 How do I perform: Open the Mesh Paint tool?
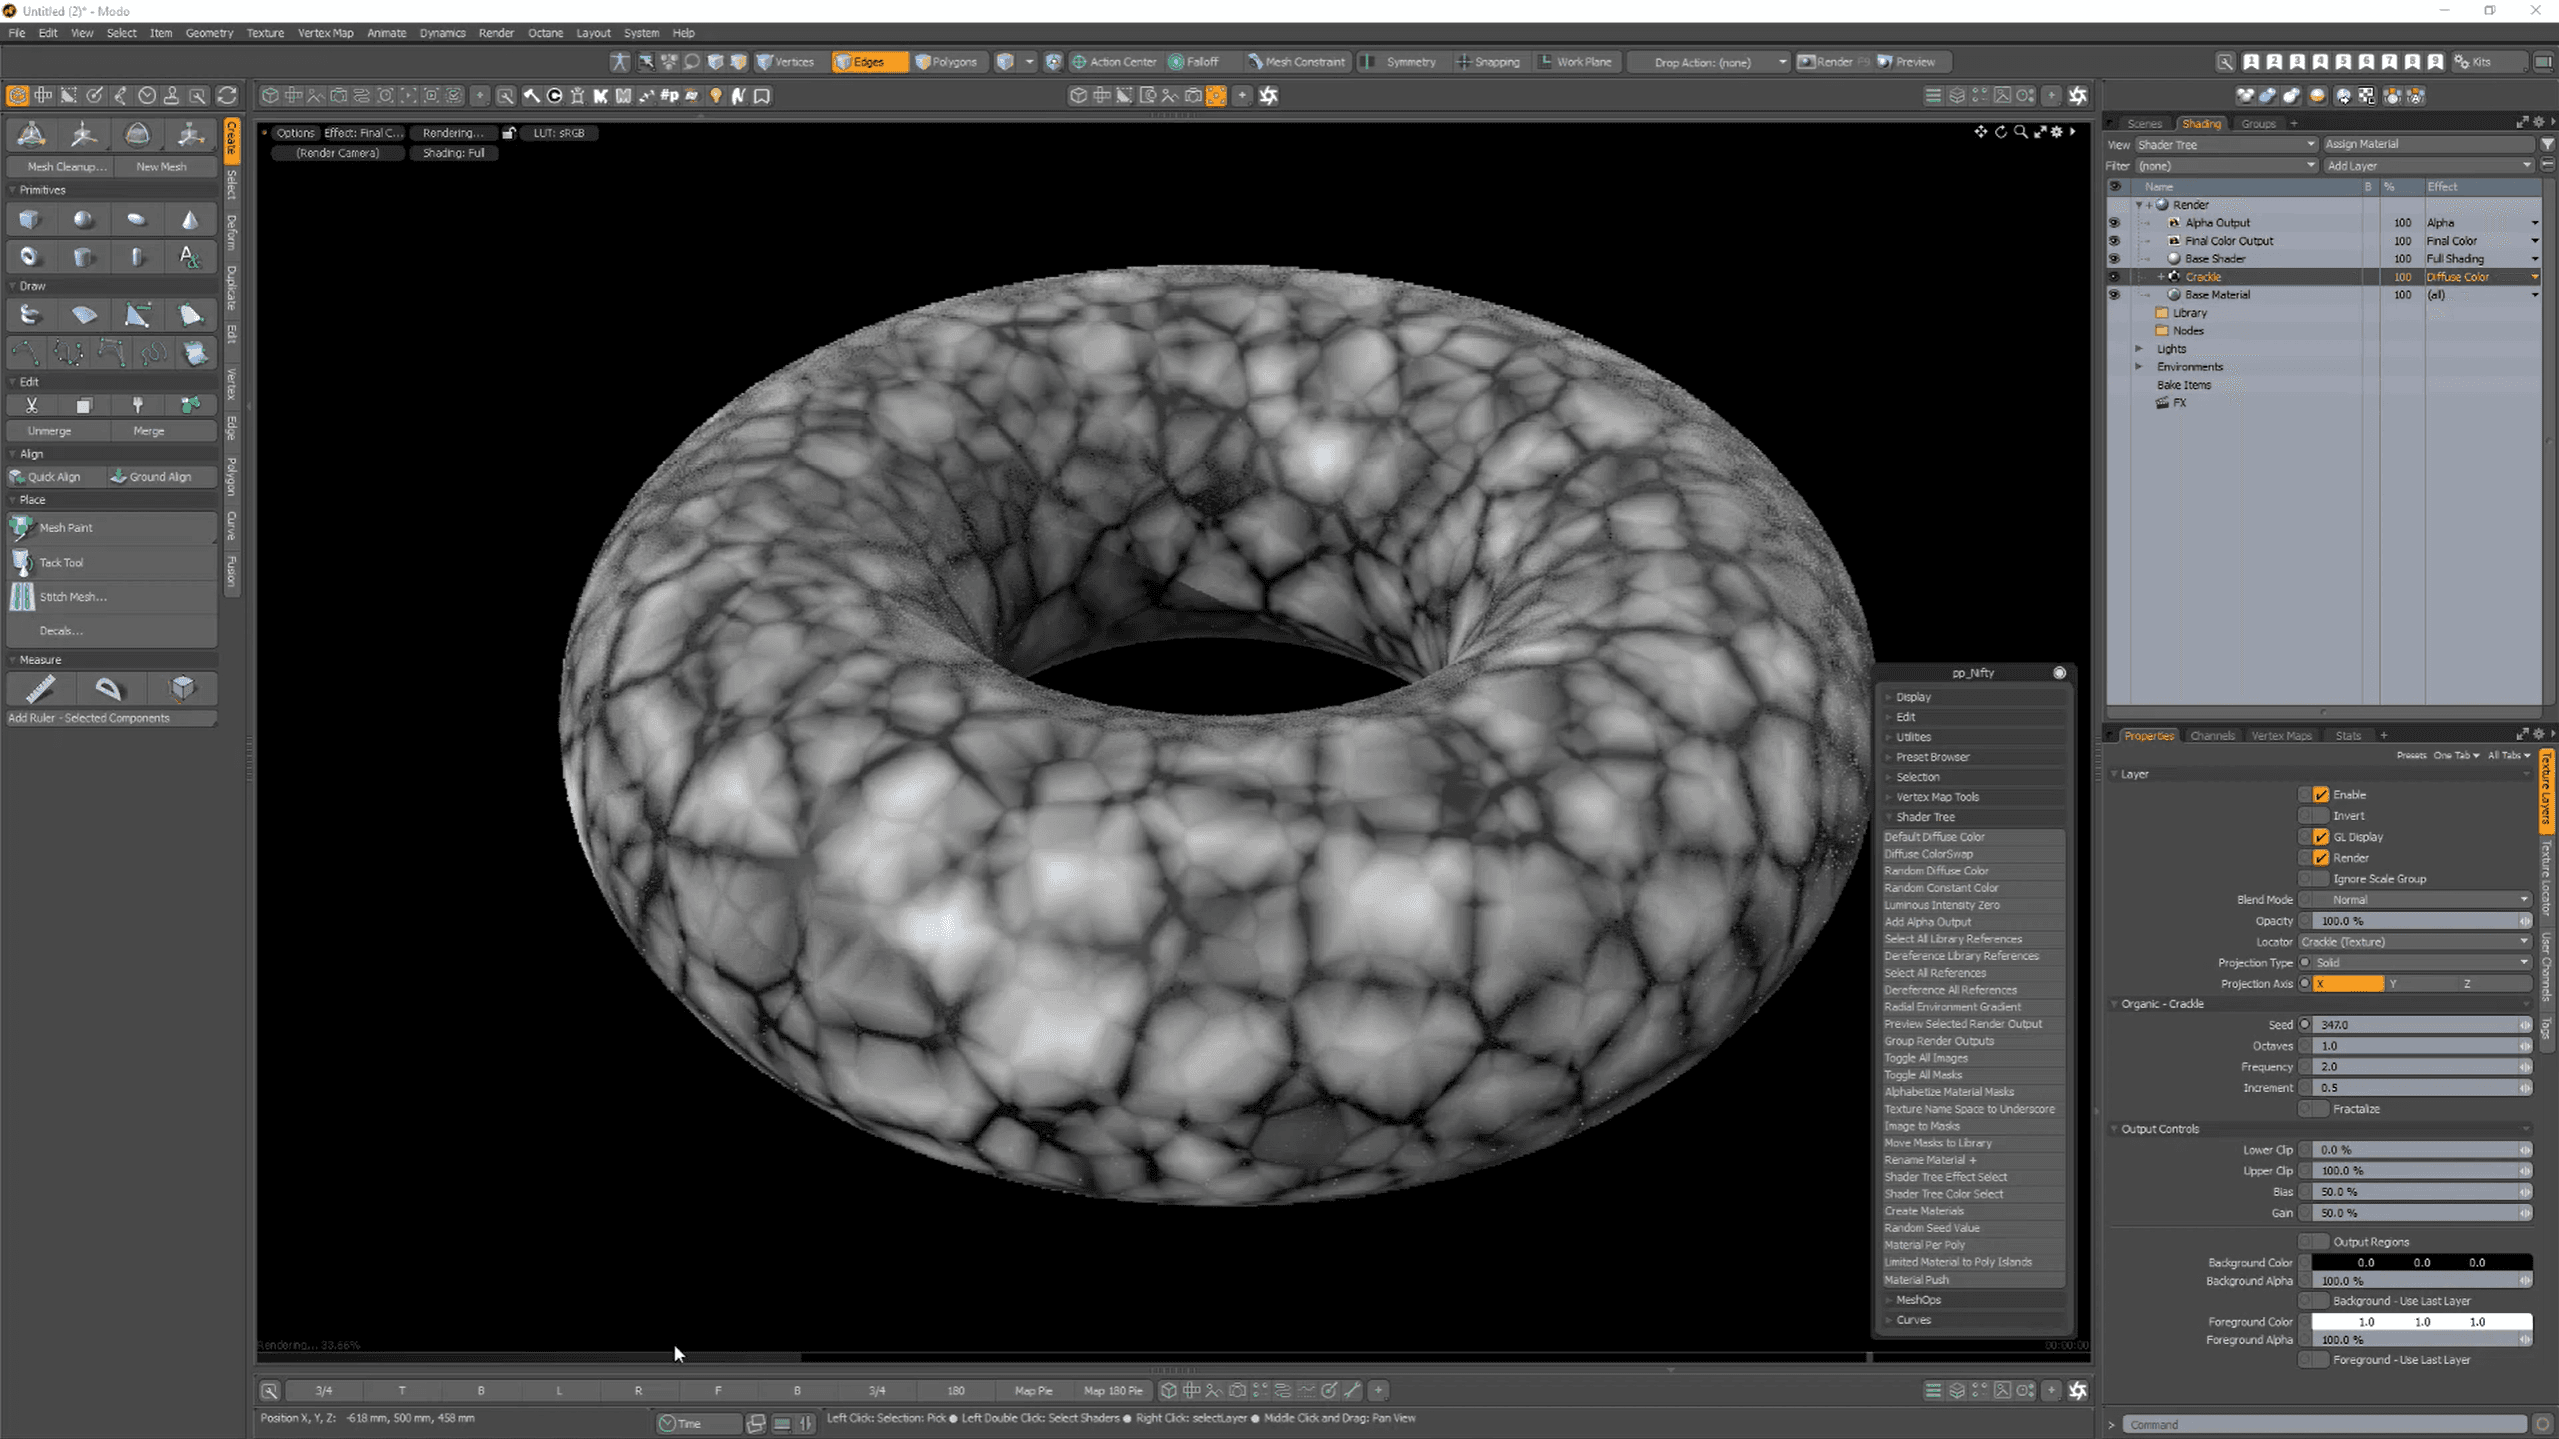pos(66,527)
